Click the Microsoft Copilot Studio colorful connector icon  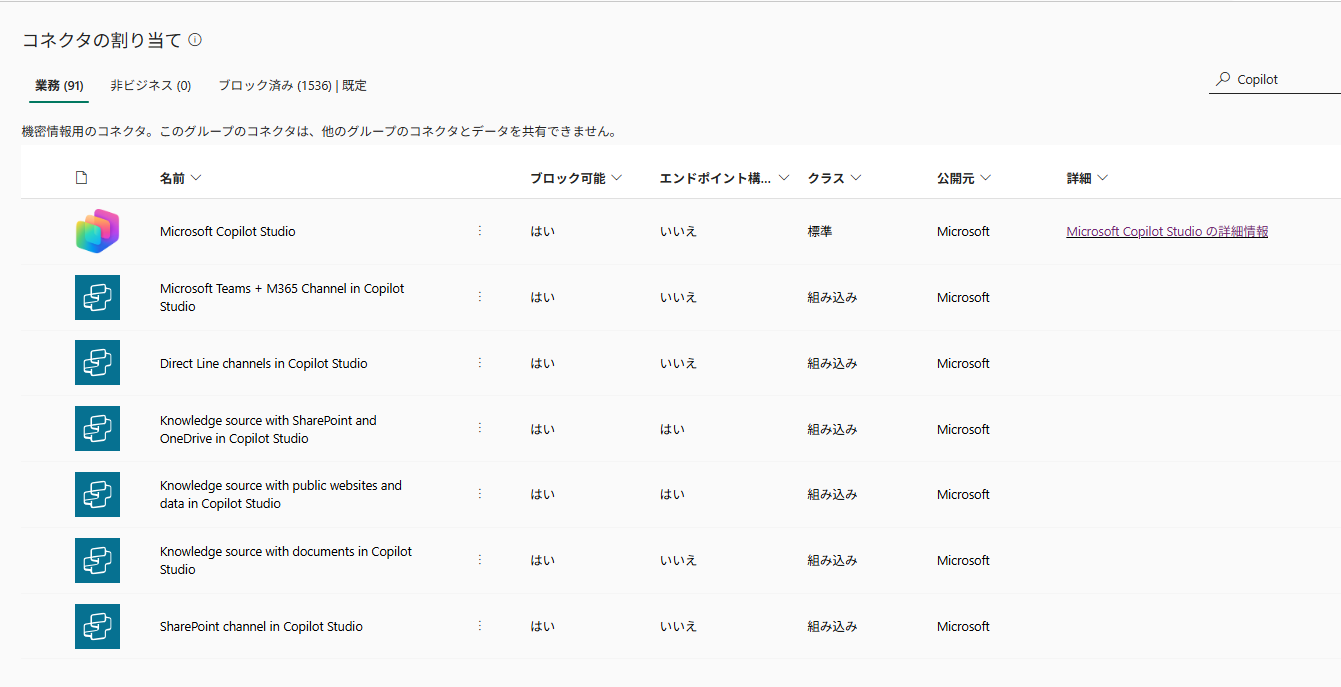click(x=97, y=231)
